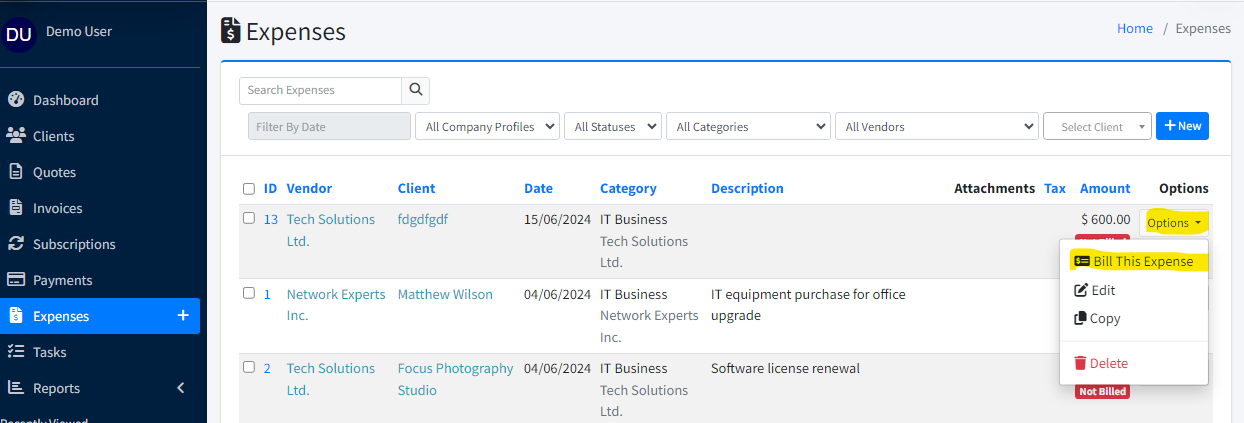Follow the Home breadcrumb link

pyautogui.click(x=1134, y=29)
